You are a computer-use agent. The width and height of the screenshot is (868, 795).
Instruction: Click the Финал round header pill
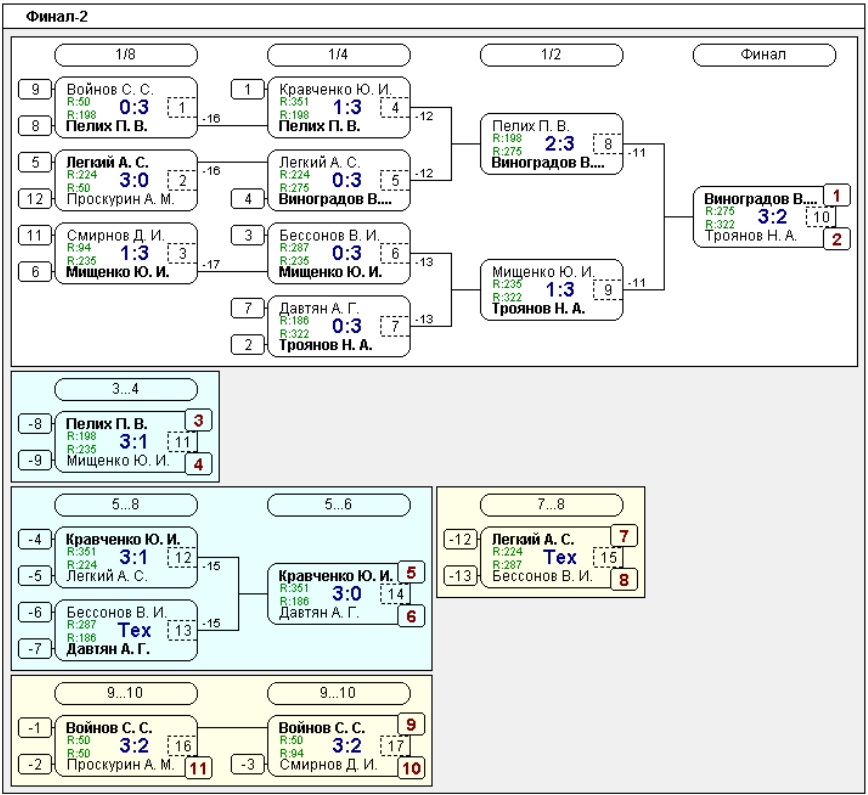[x=764, y=55]
